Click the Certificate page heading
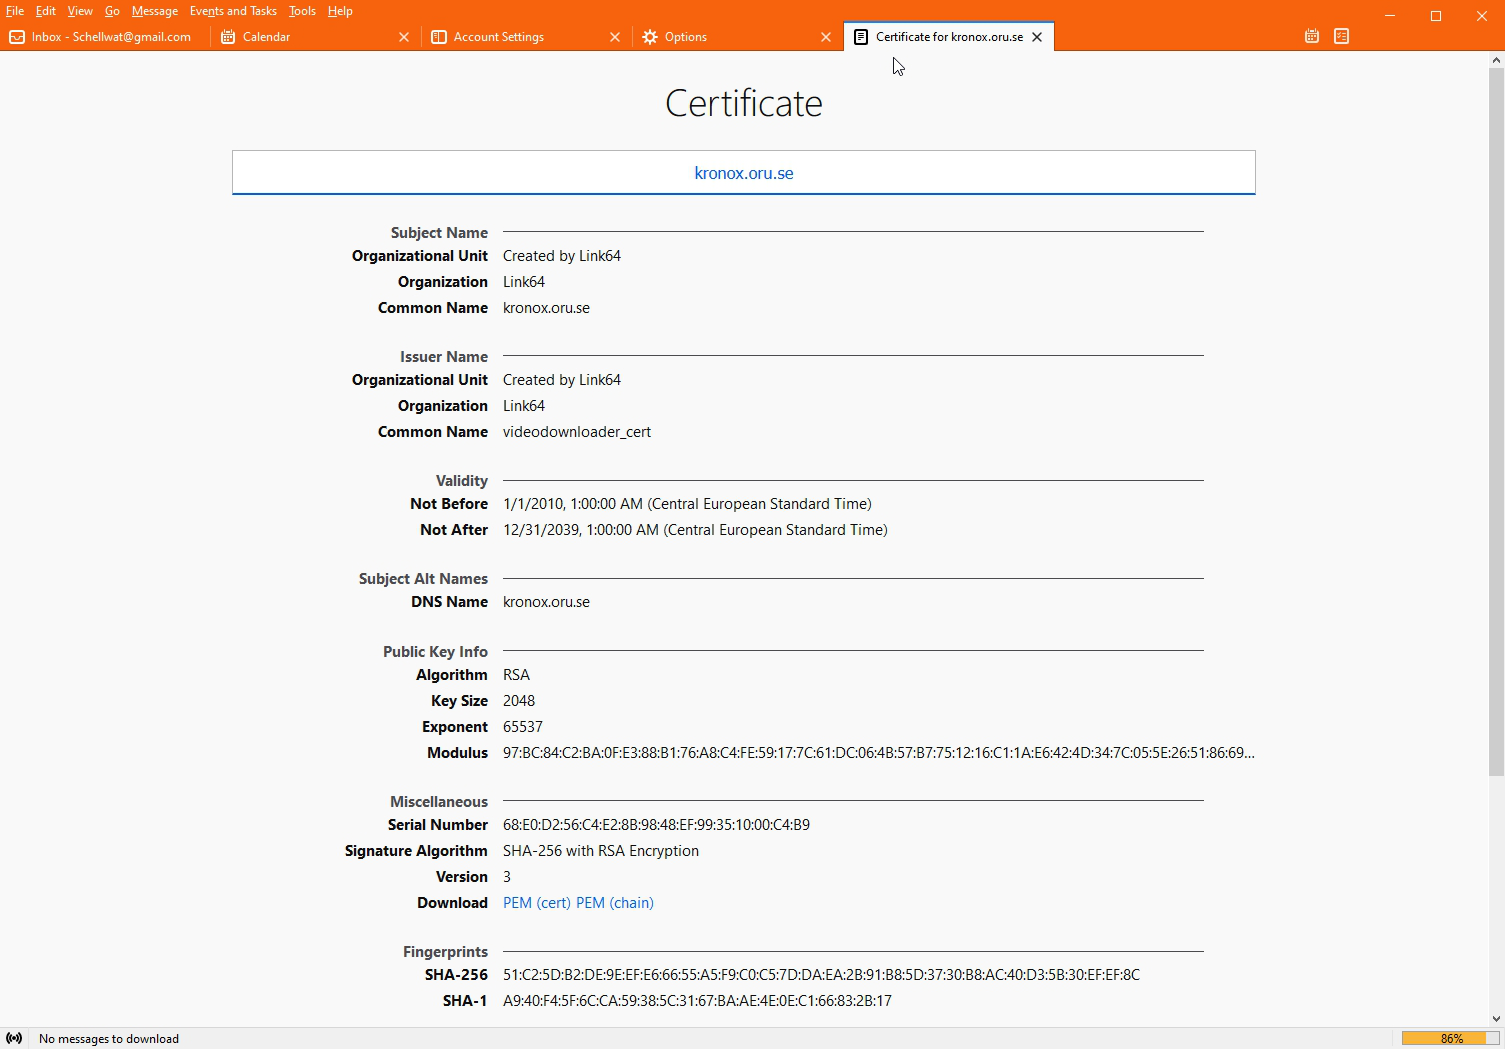1505x1049 pixels. point(744,103)
